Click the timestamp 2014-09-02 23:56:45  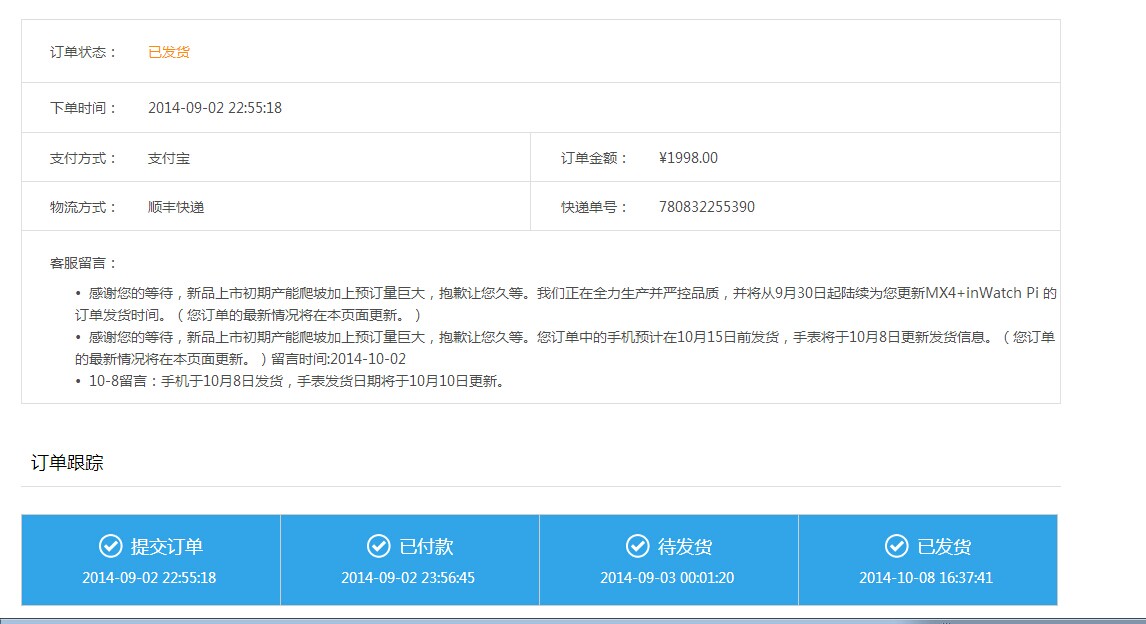[x=408, y=577]
